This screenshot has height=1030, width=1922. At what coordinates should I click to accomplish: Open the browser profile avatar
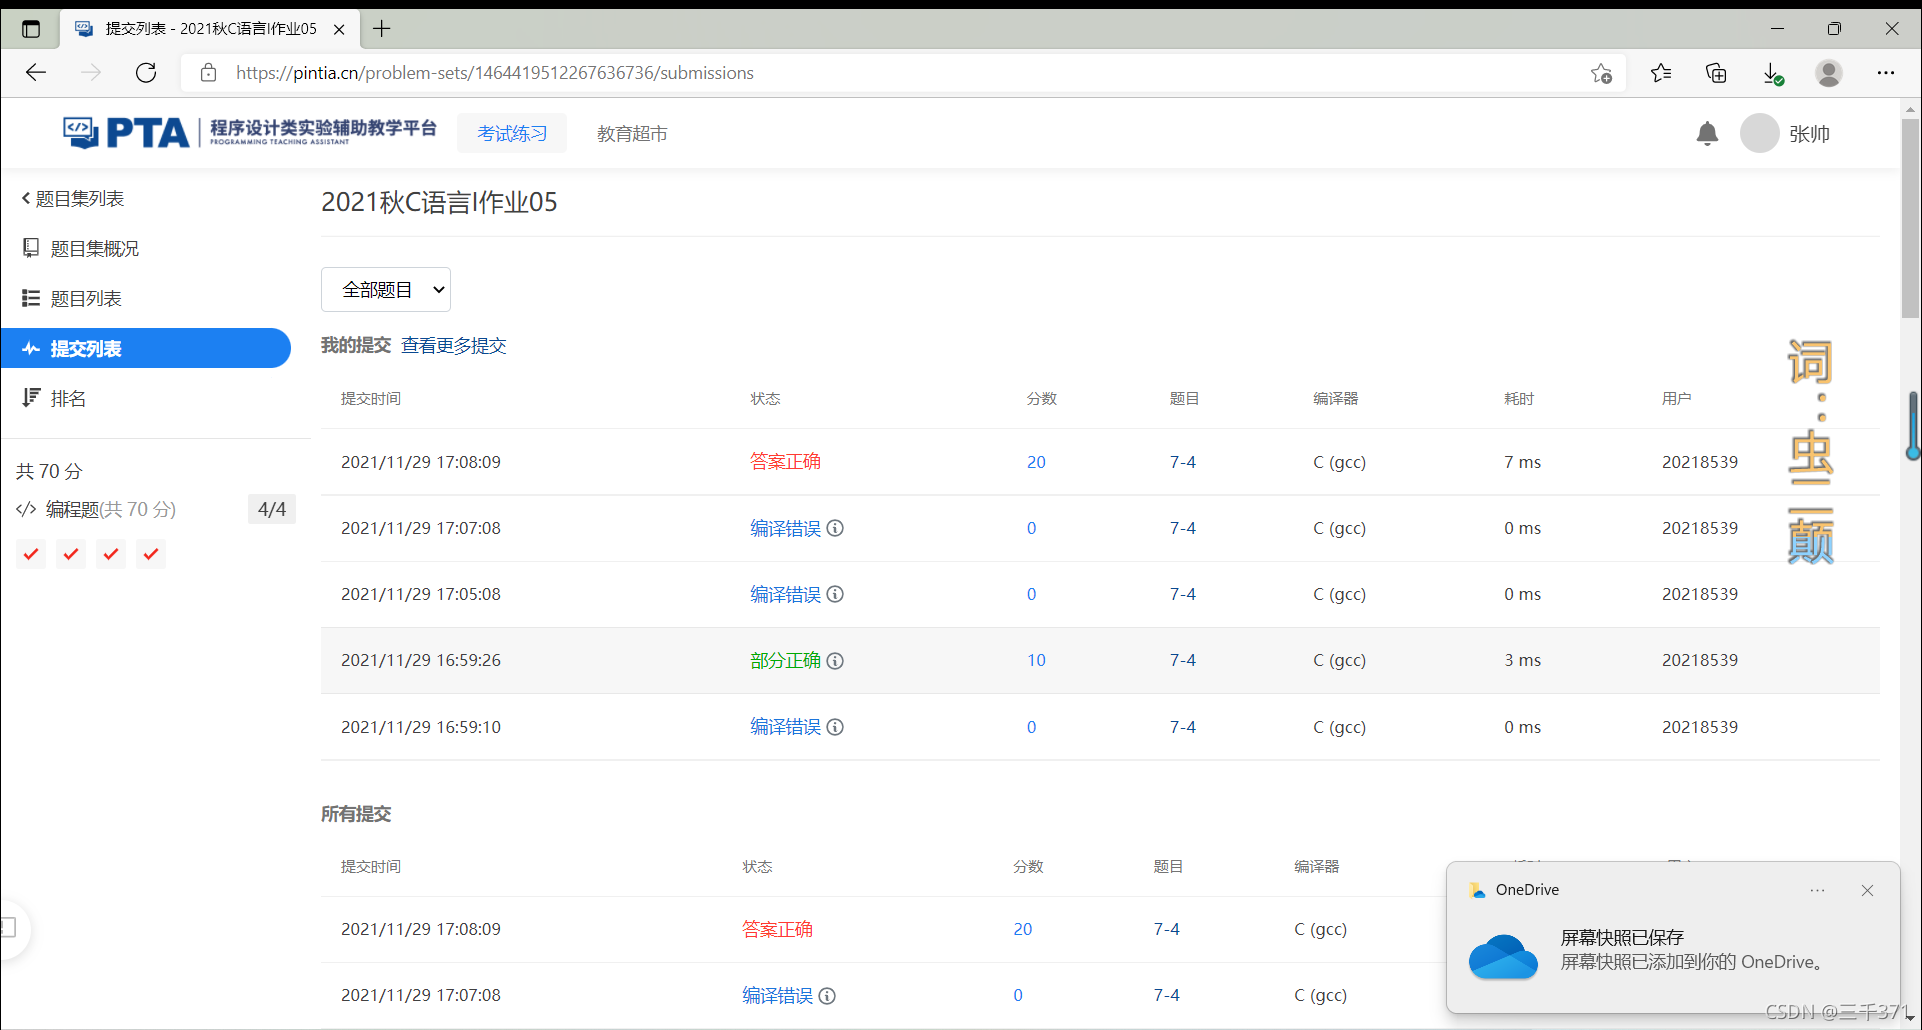click(1829, 73)
